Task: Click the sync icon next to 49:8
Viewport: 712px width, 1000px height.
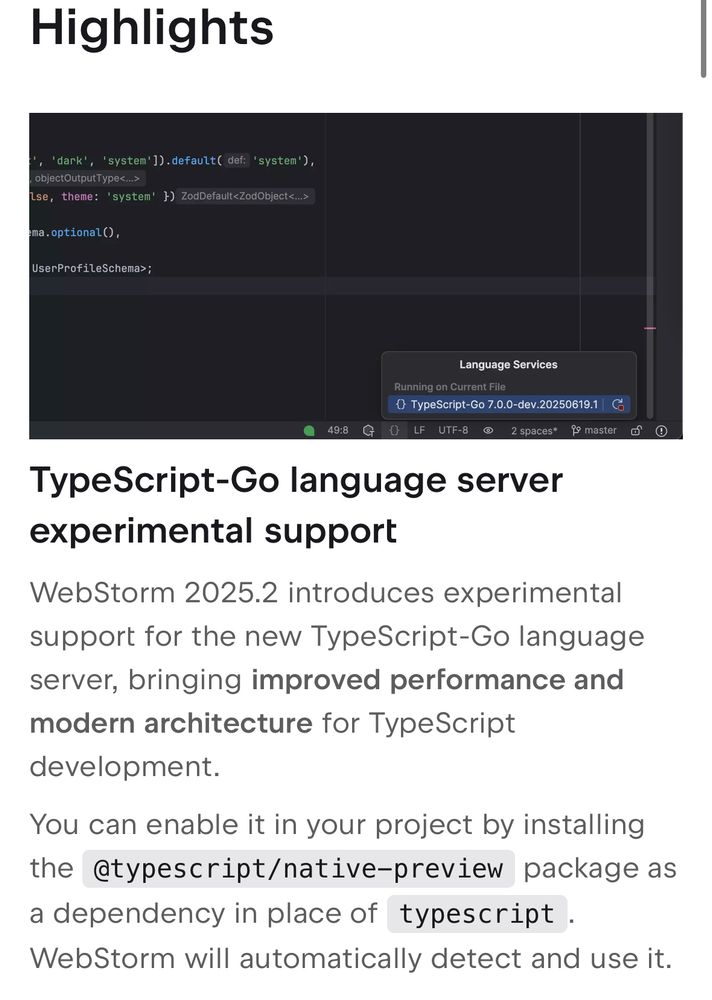Action: [x=368, y=430]
